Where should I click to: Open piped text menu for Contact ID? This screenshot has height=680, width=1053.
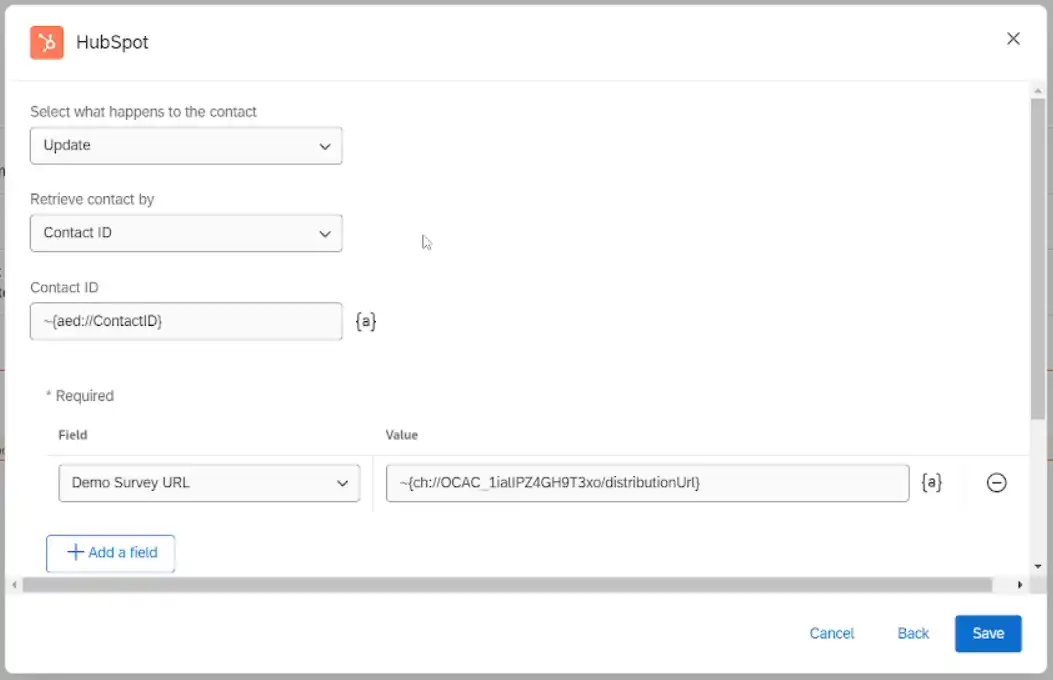click(x=366, y=322)
